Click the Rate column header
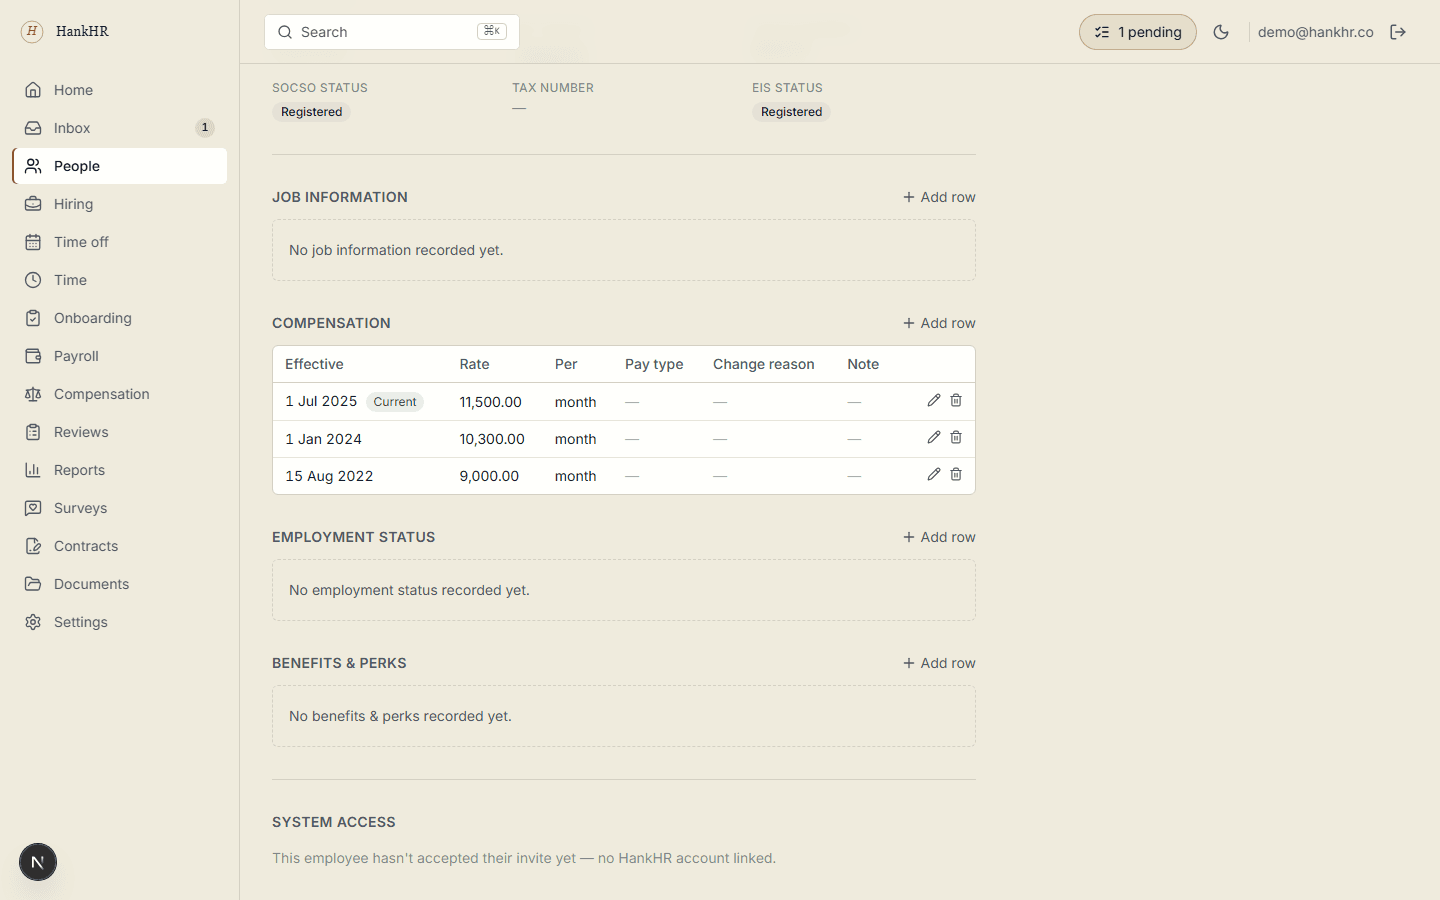 475,364
